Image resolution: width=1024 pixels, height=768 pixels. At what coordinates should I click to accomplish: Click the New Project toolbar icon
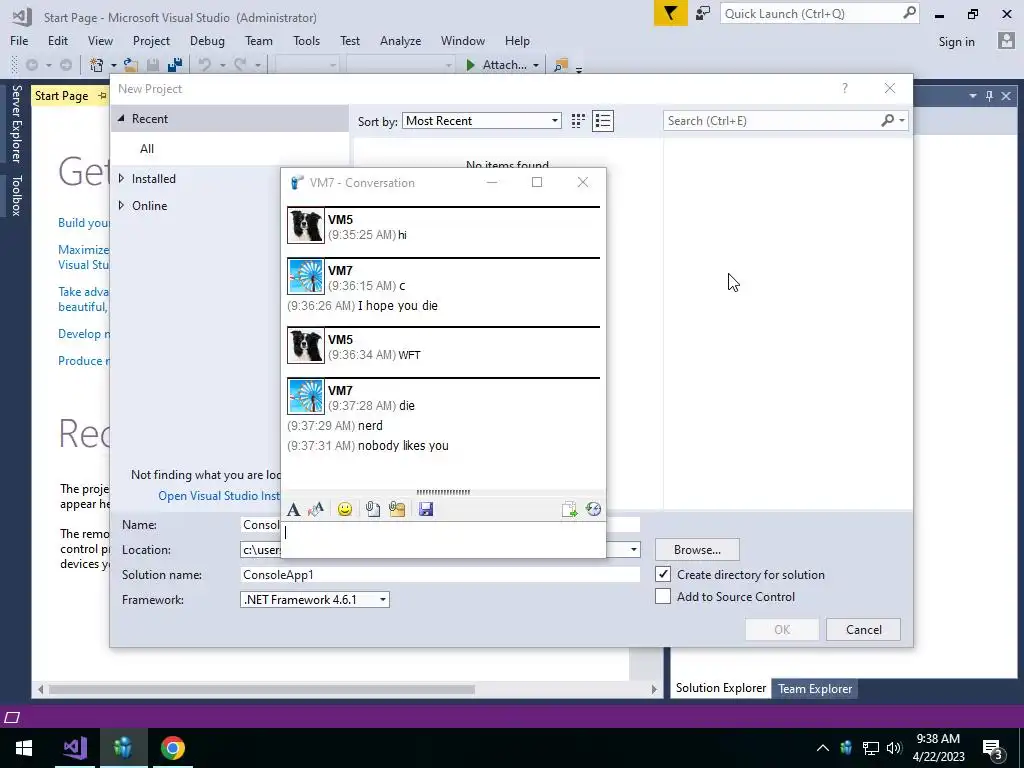[x=97, y=65]
